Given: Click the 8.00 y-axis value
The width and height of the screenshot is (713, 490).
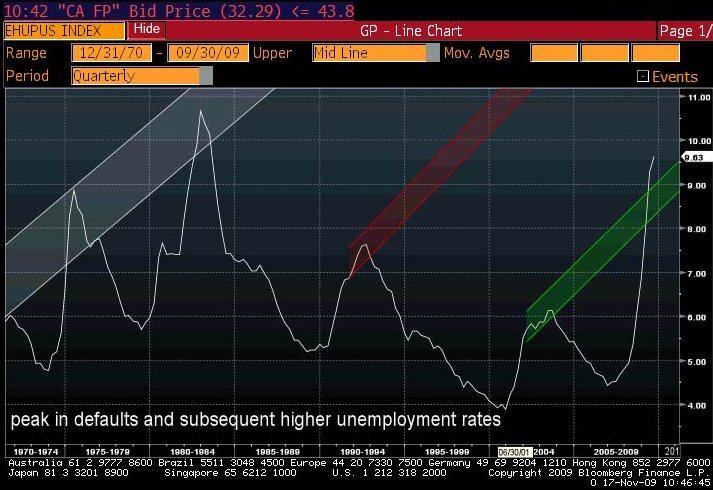Looking at the screenshot, I should pyautogui.click(x=699, y=230).
